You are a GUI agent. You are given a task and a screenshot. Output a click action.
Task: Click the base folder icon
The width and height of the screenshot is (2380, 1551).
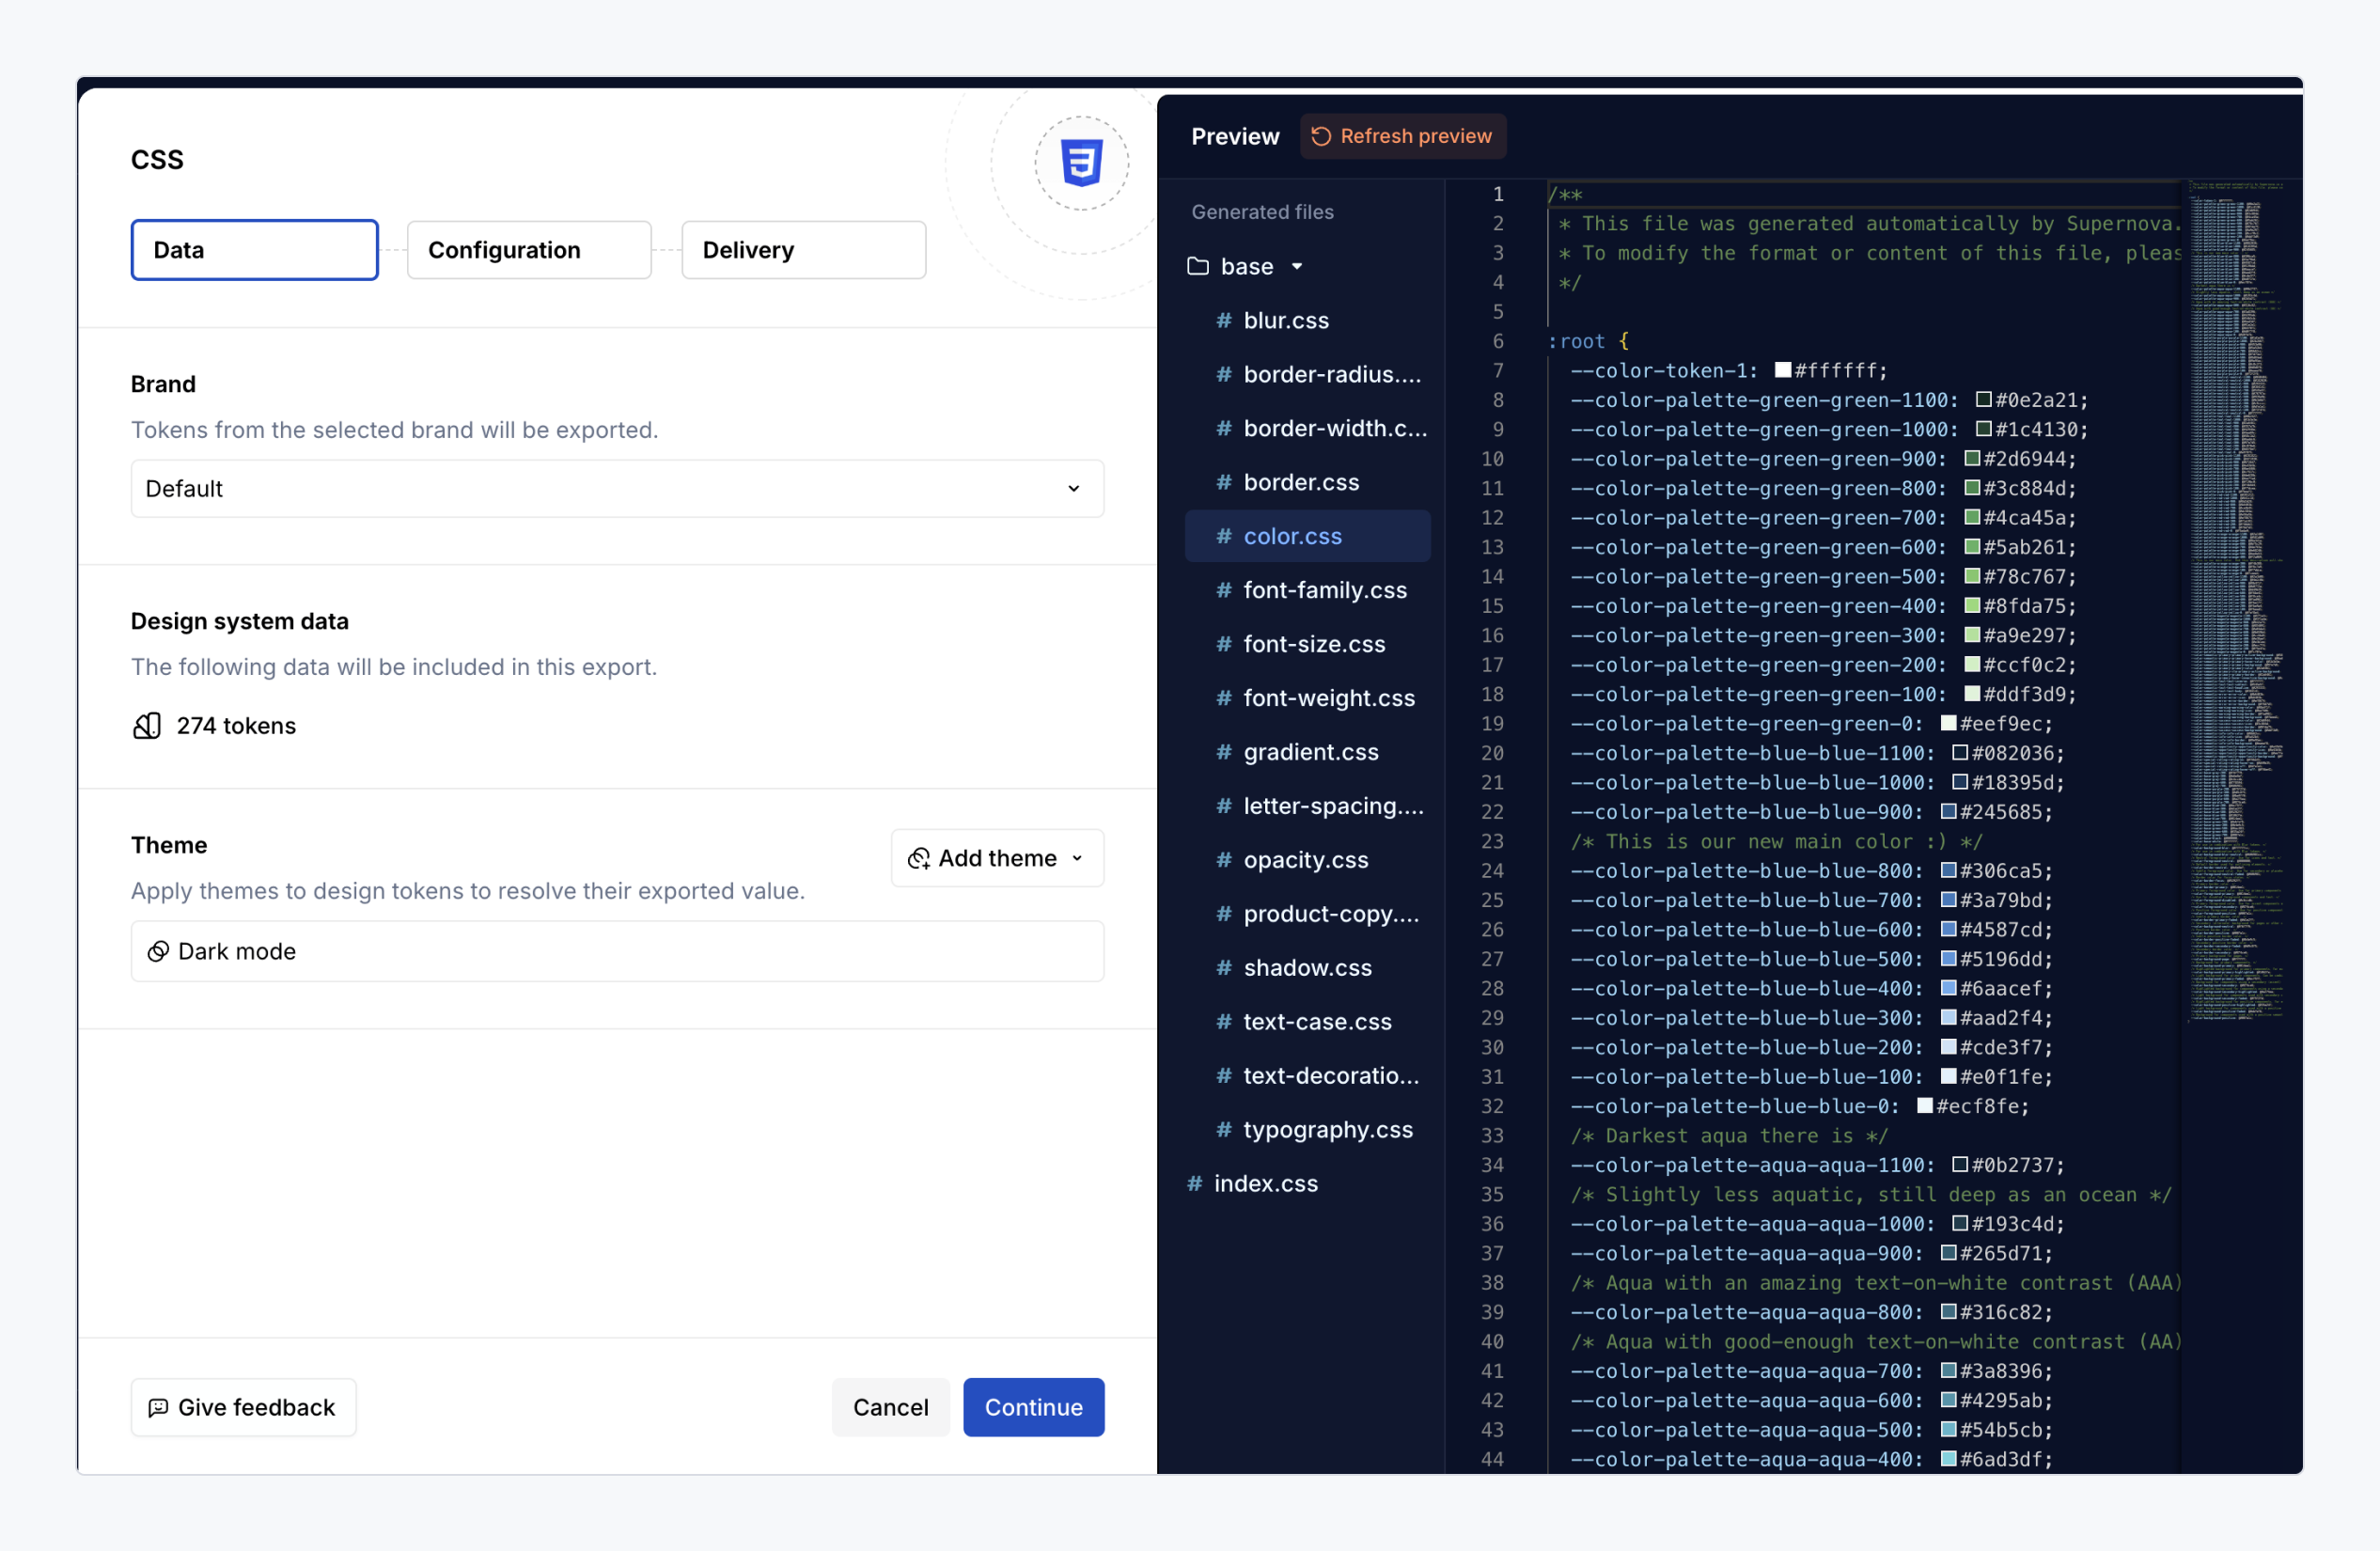1197,266
